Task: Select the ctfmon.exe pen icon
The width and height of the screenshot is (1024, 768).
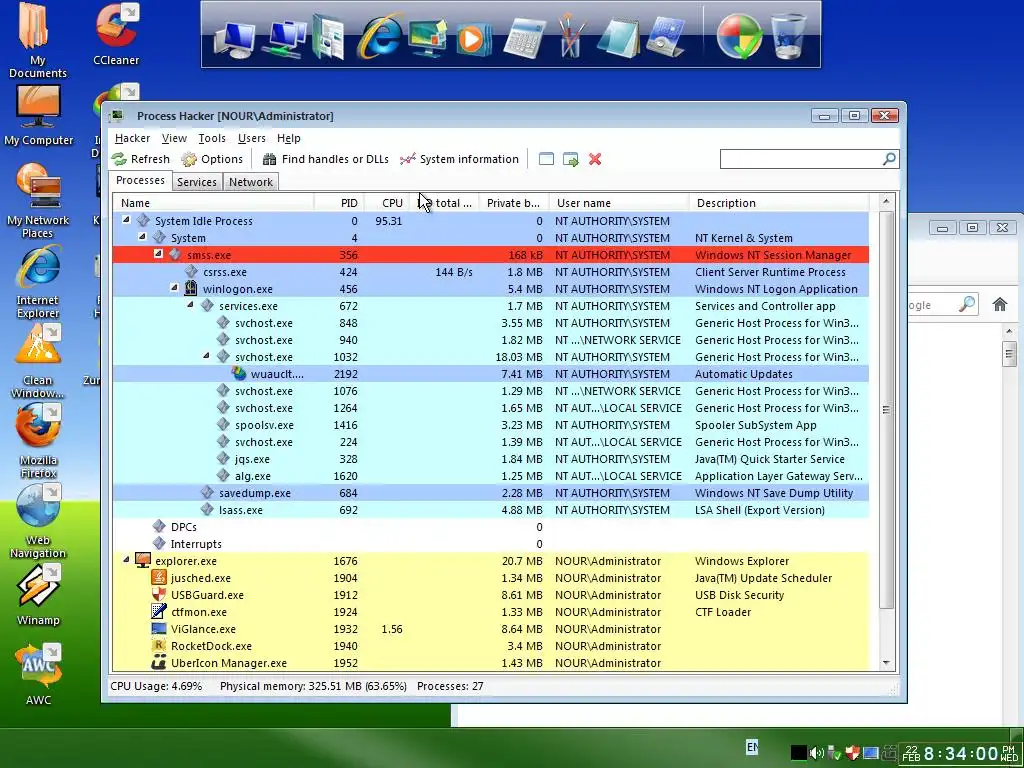Action: click(159, 611)
